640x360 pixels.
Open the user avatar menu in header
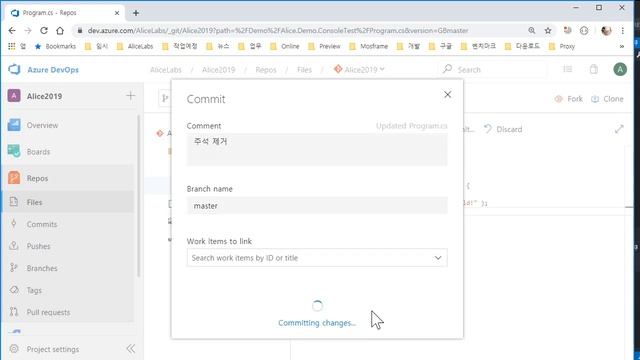[620, 69]
